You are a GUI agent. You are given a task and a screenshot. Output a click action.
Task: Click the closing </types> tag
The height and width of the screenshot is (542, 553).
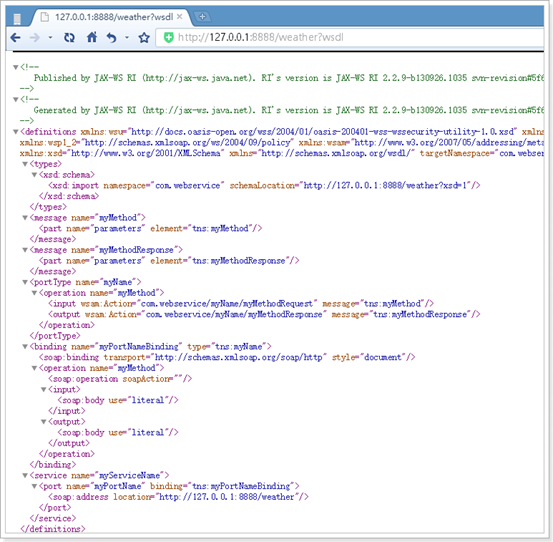tap(48, 207)
